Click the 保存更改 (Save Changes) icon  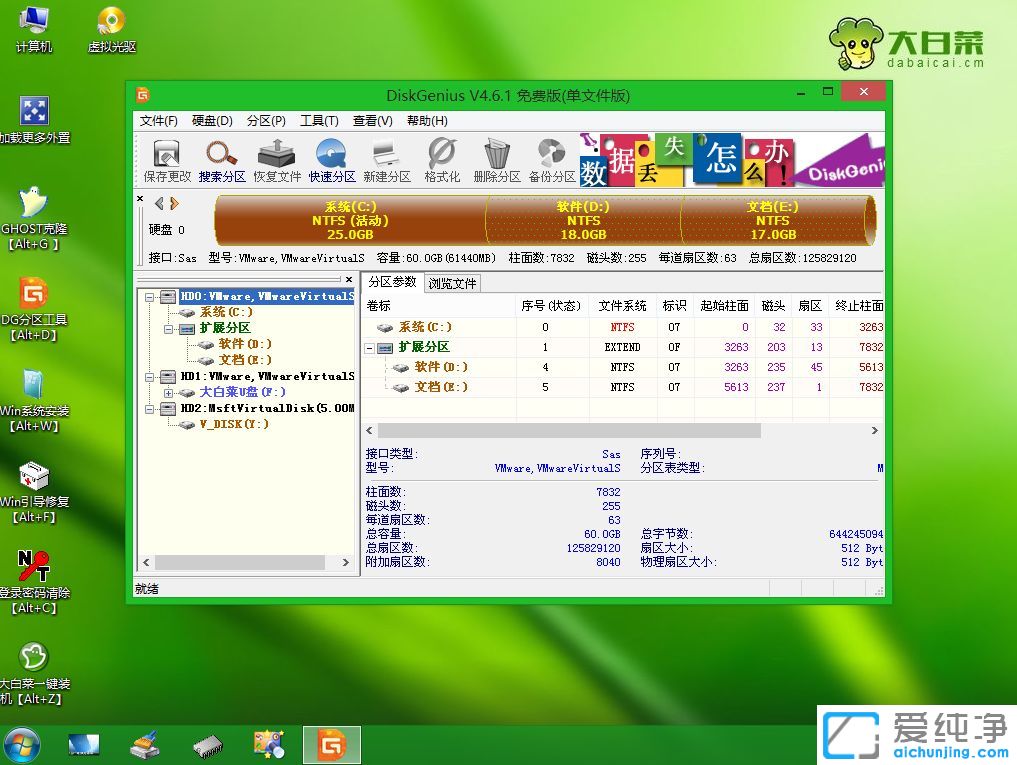point(166,158)
